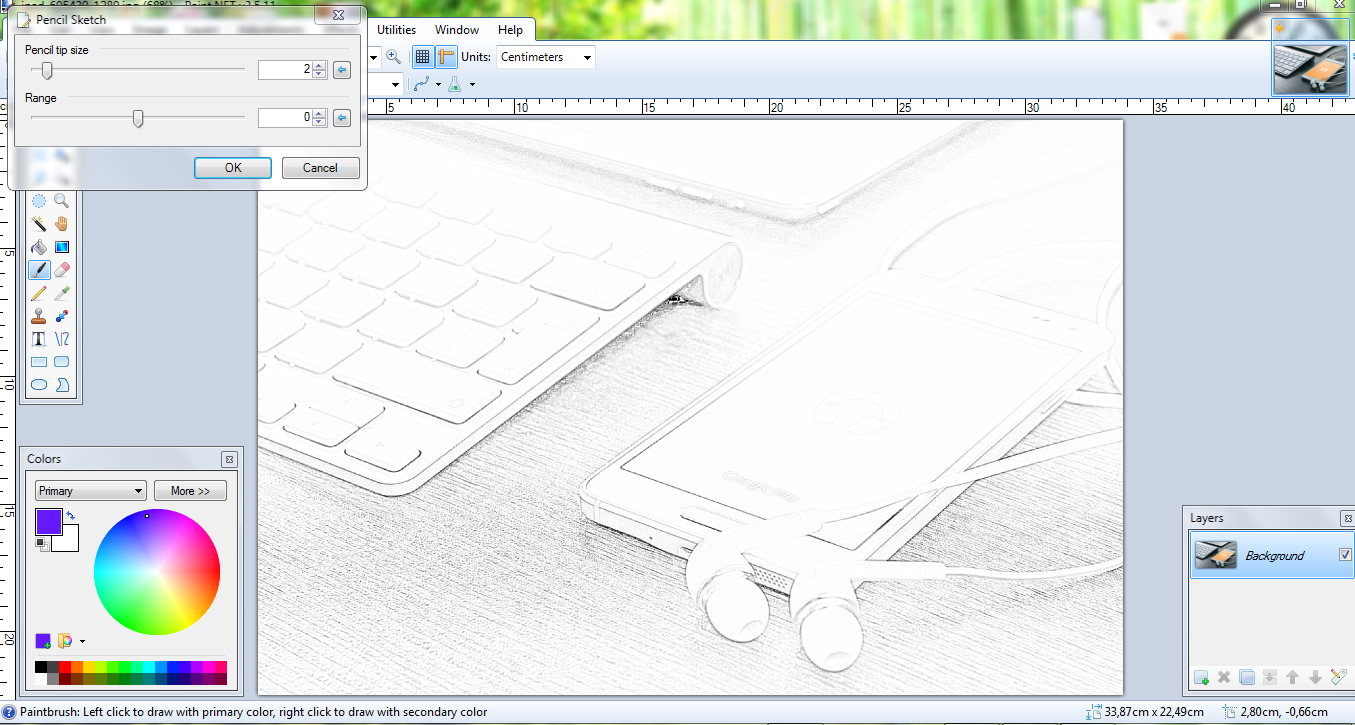Select the Pencil tool

(39, 293)
